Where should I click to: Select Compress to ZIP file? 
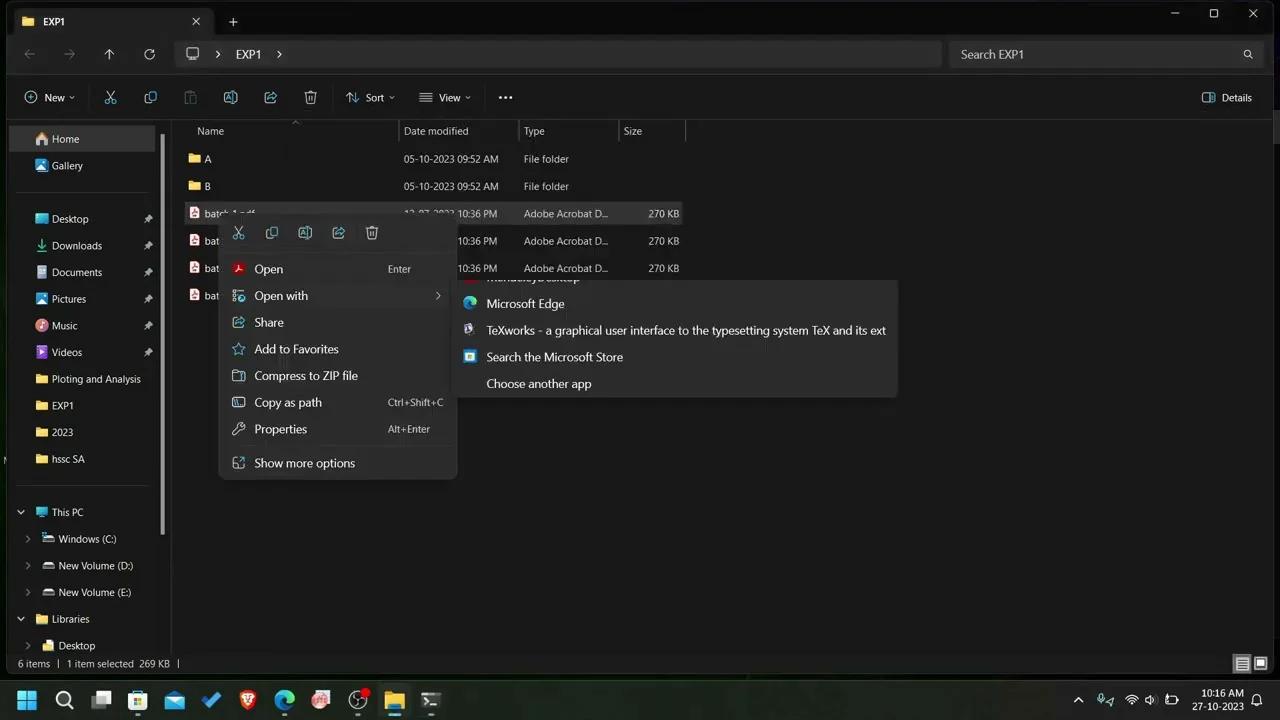point(305,376)
